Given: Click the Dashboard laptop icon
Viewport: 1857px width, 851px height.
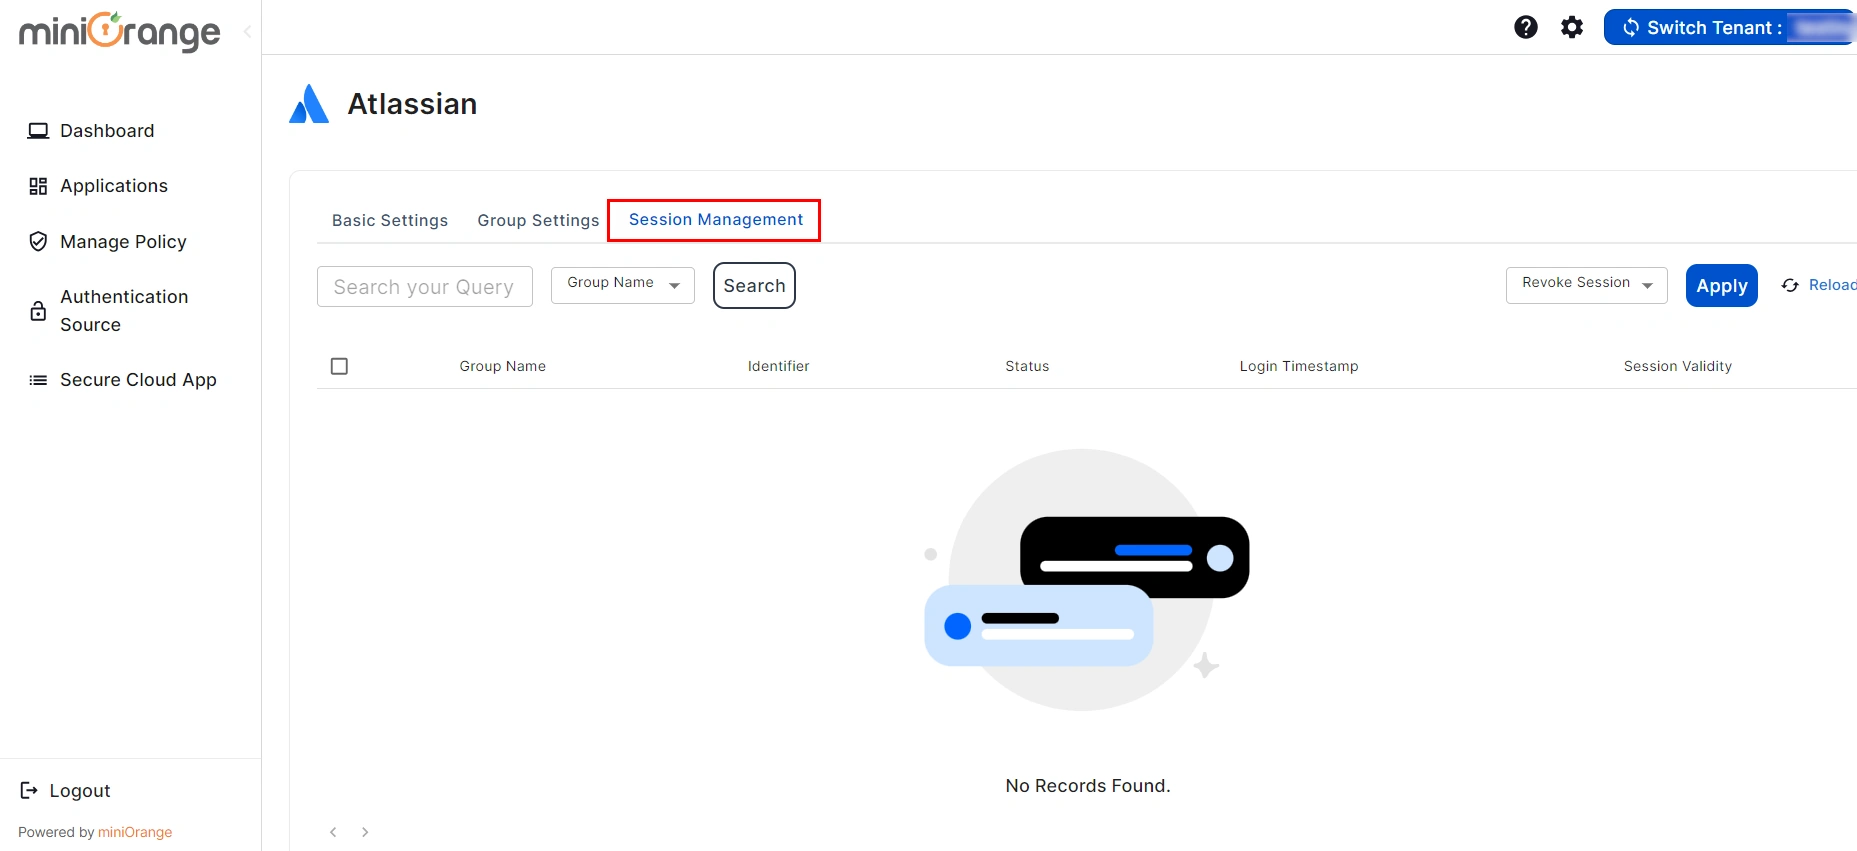Looking at the screenshot, I should 38,131.
